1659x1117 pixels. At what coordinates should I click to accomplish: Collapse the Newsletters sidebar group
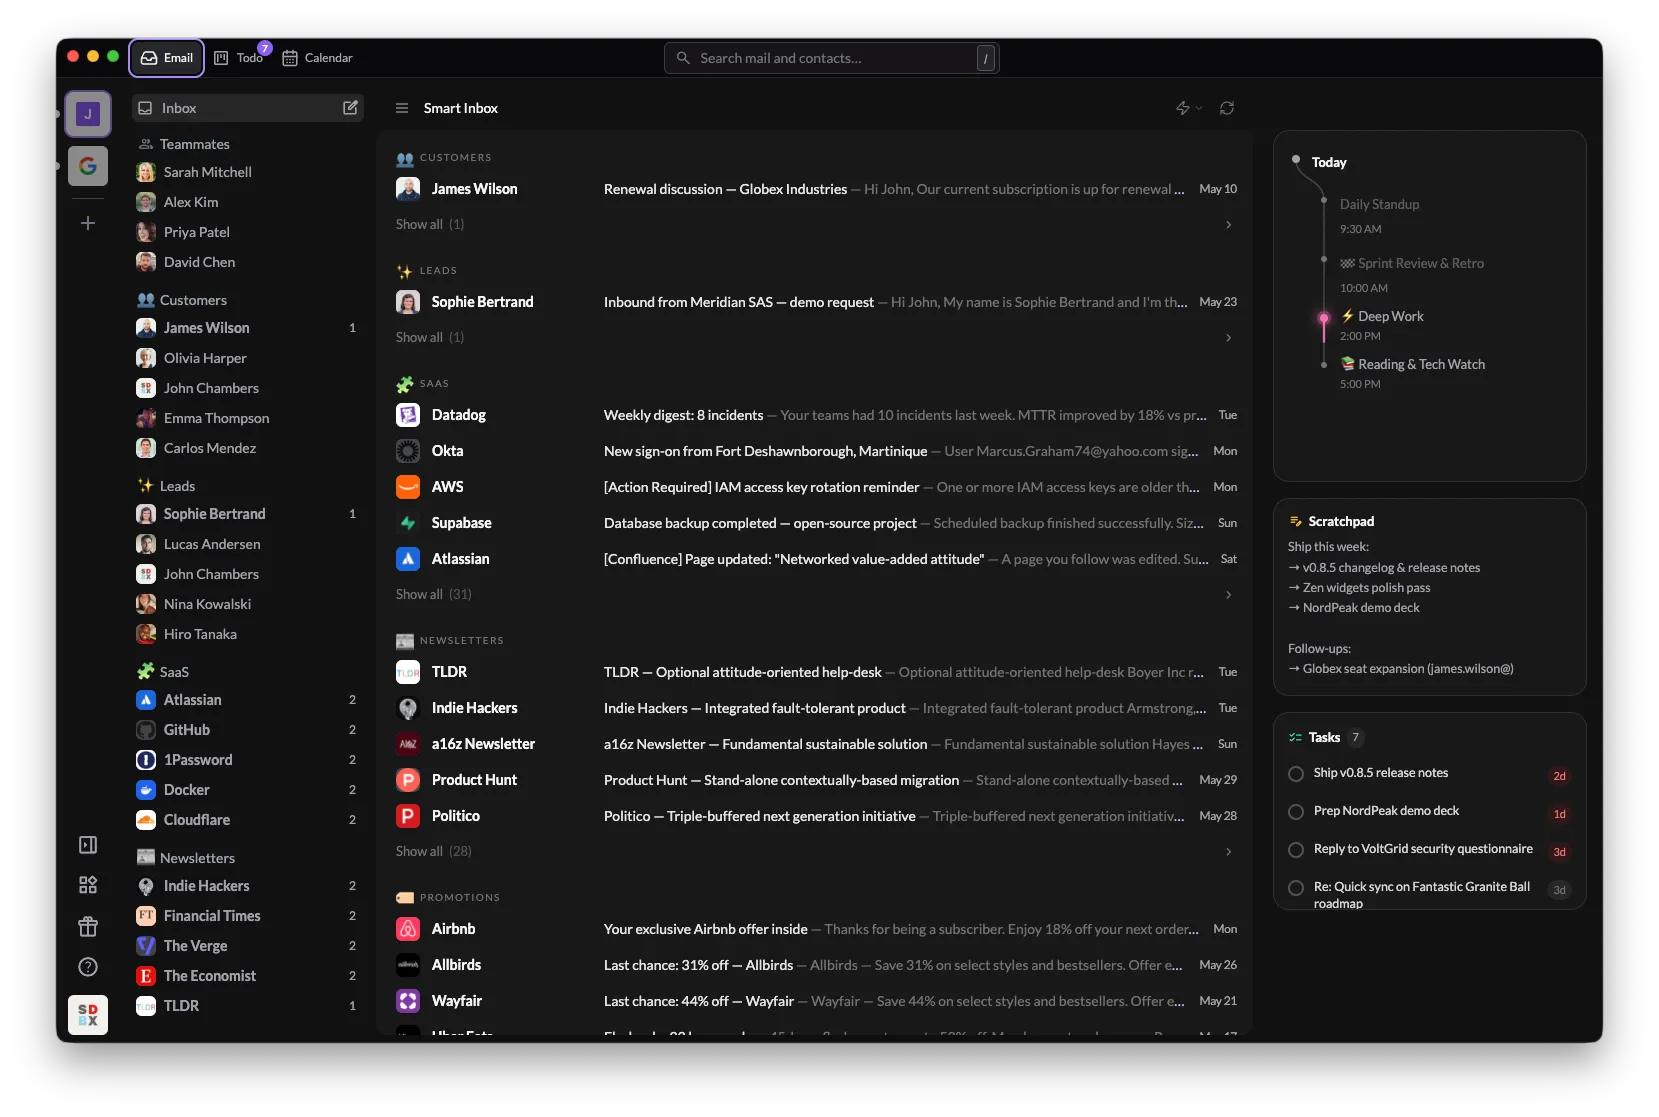pyautogui.click(x=186, y=858)
